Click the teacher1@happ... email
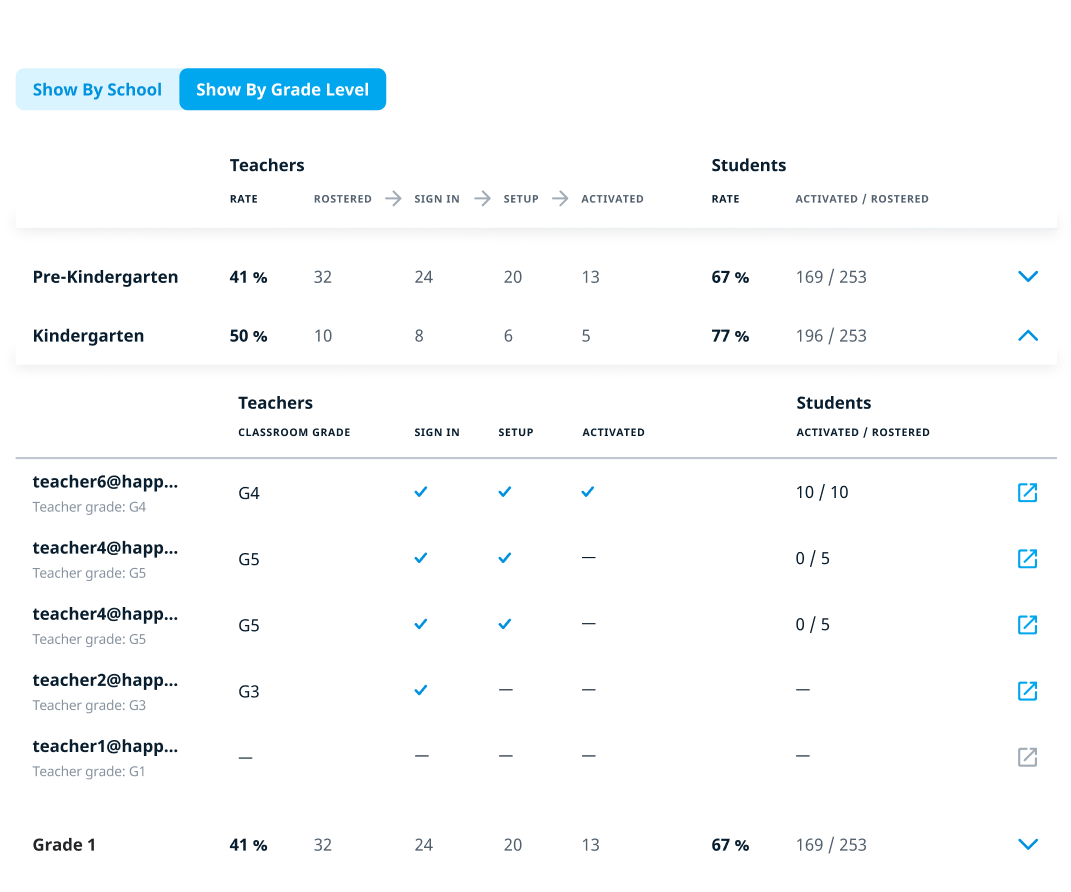 click(x=105, y=746)
